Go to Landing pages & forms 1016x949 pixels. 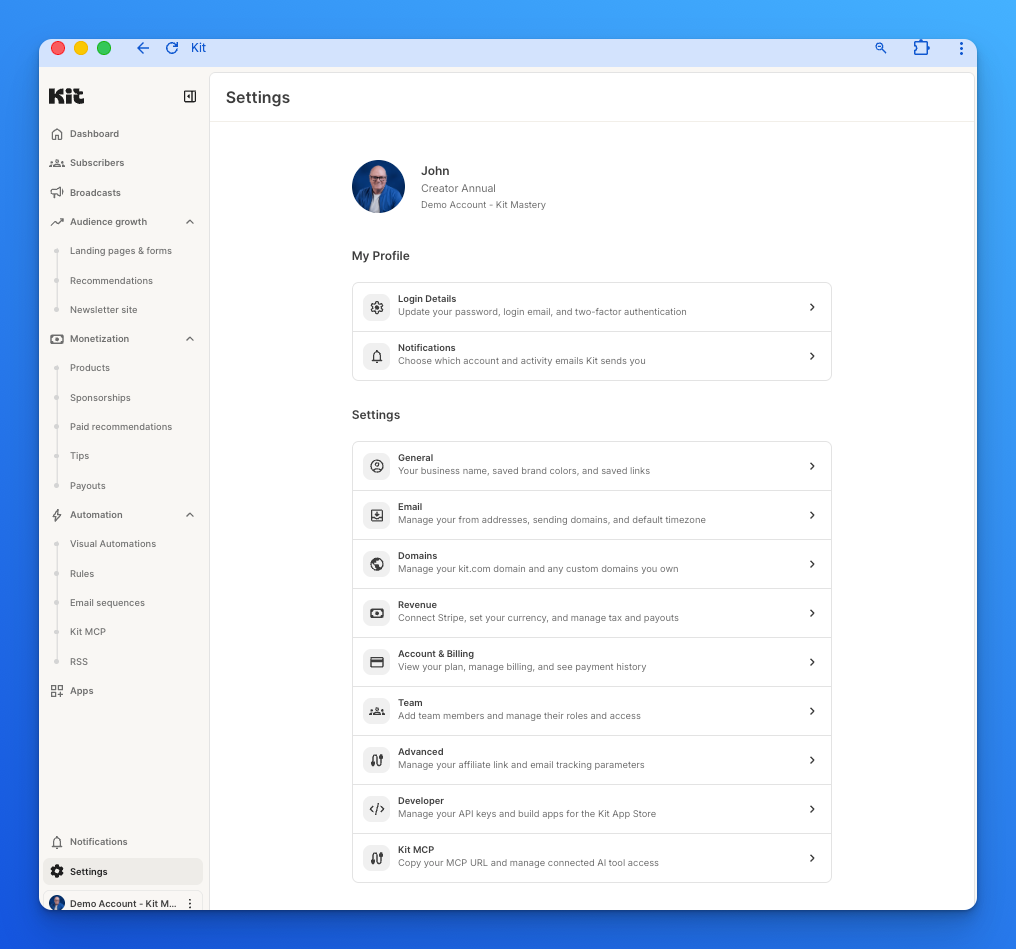(x=121, y=251)
